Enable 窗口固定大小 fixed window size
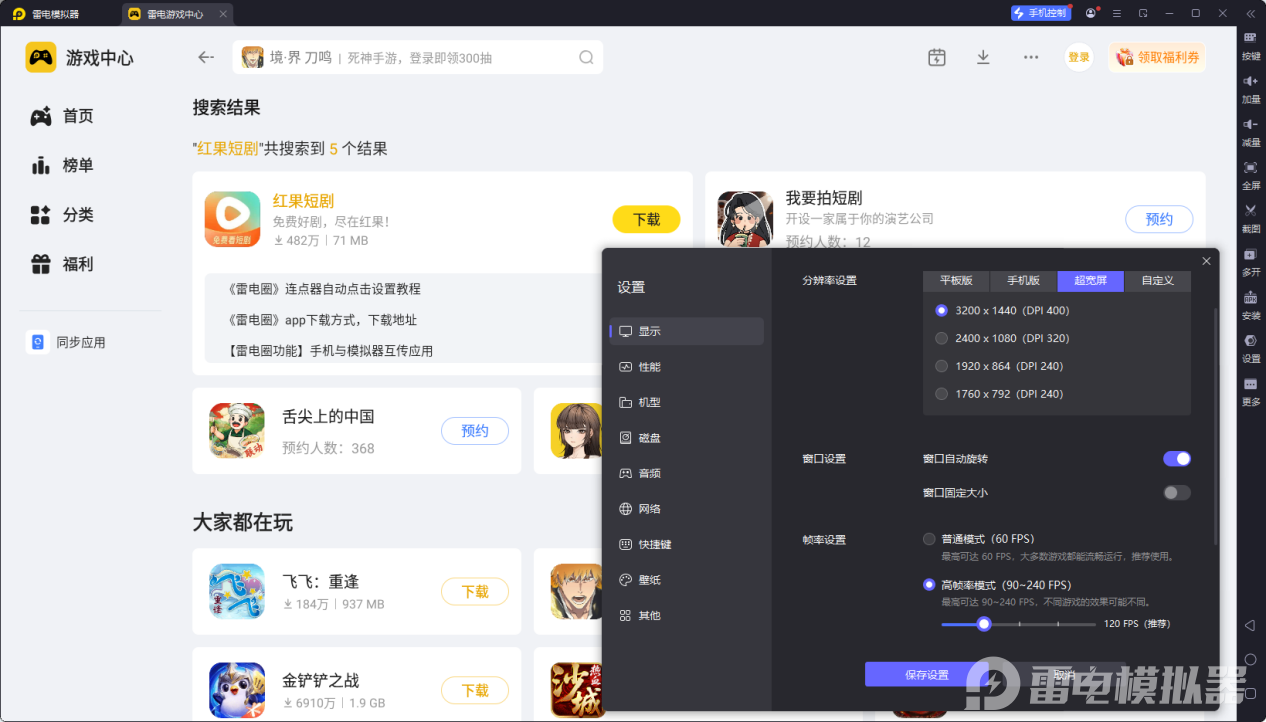Viewport: 1266px width, 722px height. [1177, 492]
